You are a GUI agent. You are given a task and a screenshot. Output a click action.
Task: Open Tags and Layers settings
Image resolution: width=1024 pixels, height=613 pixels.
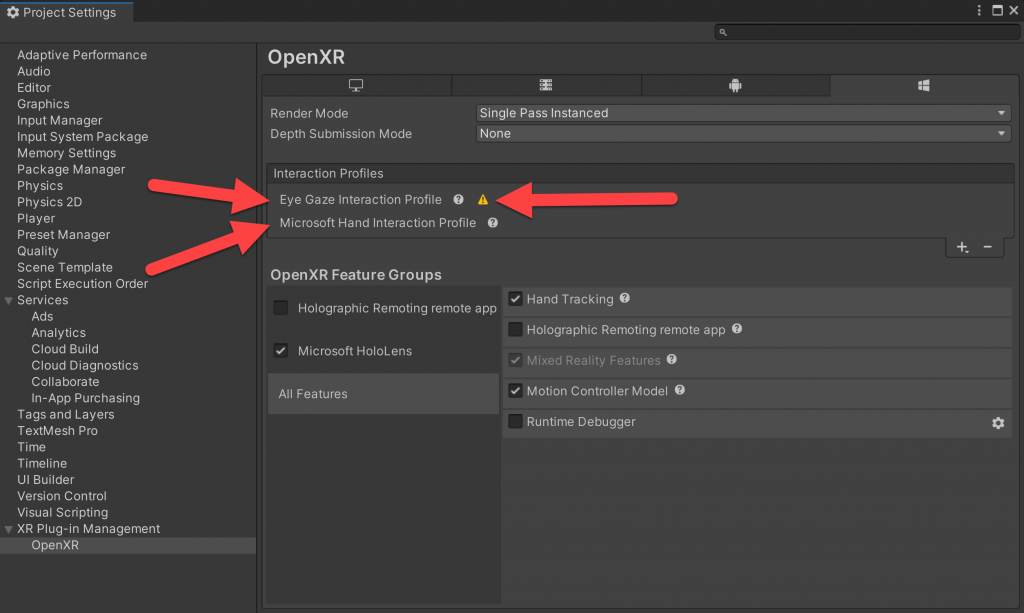65,414
